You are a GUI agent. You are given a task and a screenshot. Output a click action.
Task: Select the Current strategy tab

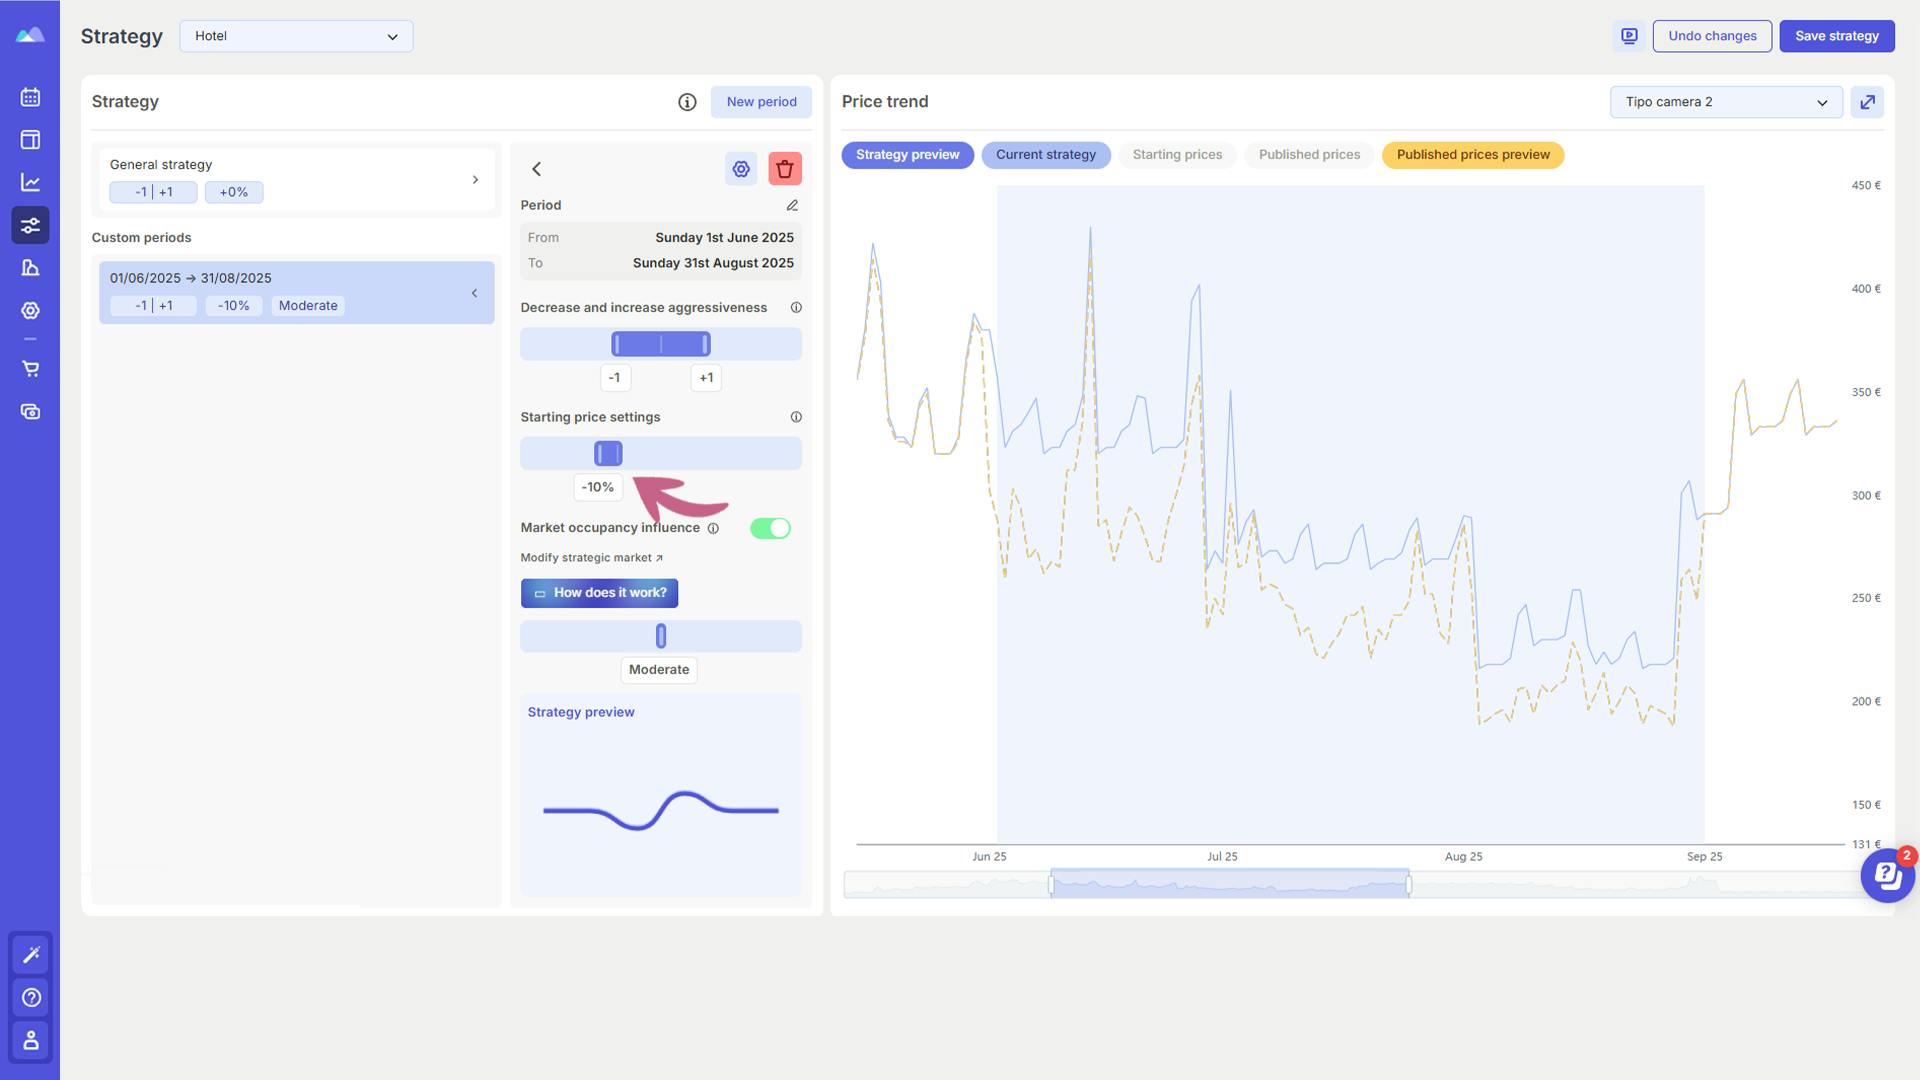[x=1046, y=154]
